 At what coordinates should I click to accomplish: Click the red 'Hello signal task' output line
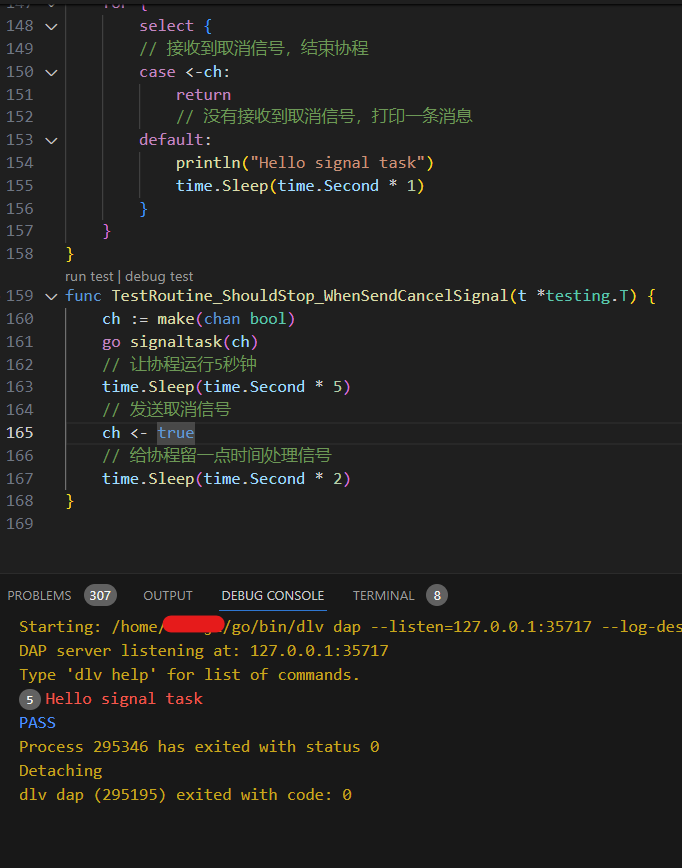[x=124, y=699]
